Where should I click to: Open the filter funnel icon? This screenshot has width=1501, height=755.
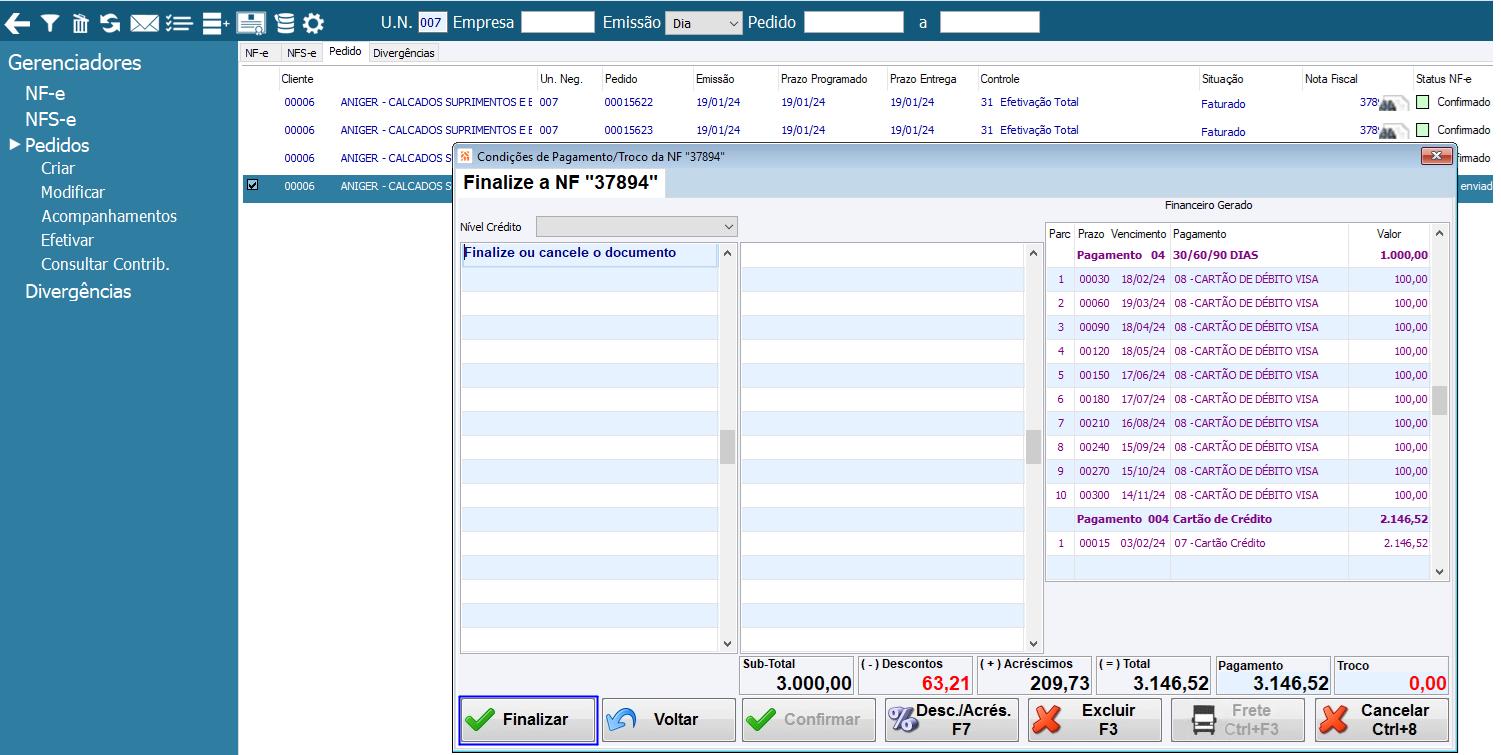[49, 22]
